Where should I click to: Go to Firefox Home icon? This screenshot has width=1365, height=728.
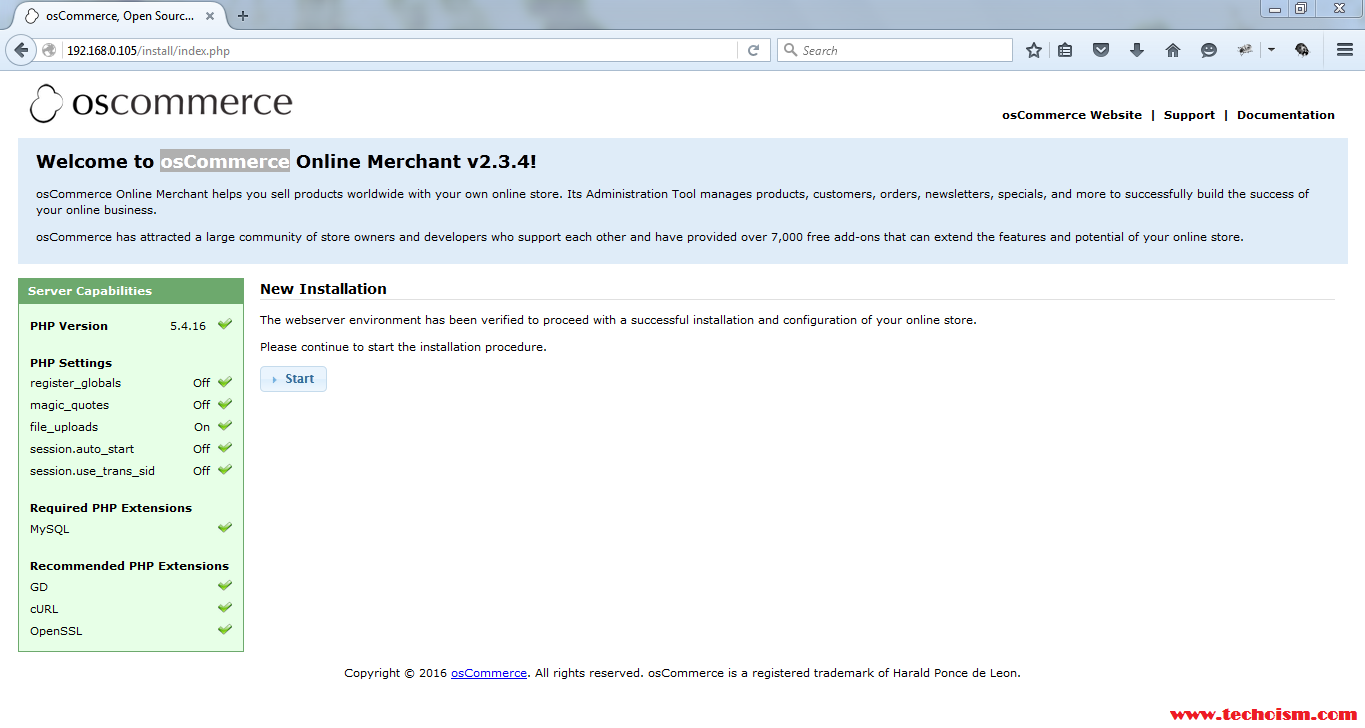(1173, 50)
